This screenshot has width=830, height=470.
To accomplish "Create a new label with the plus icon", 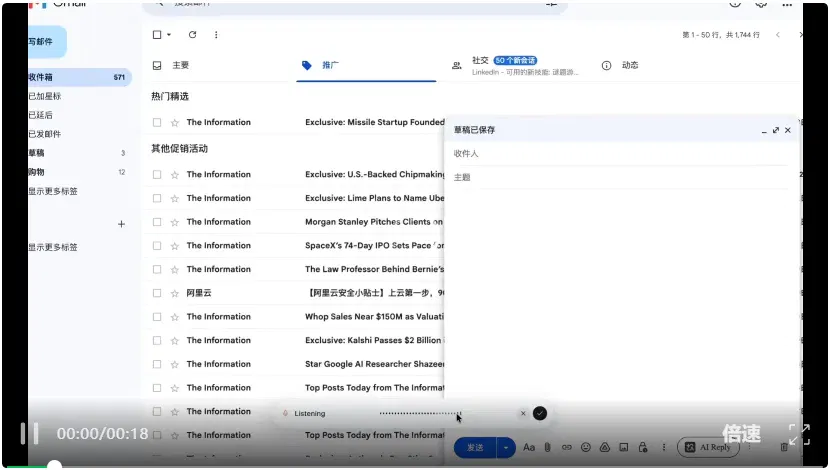I will [121, 224].
